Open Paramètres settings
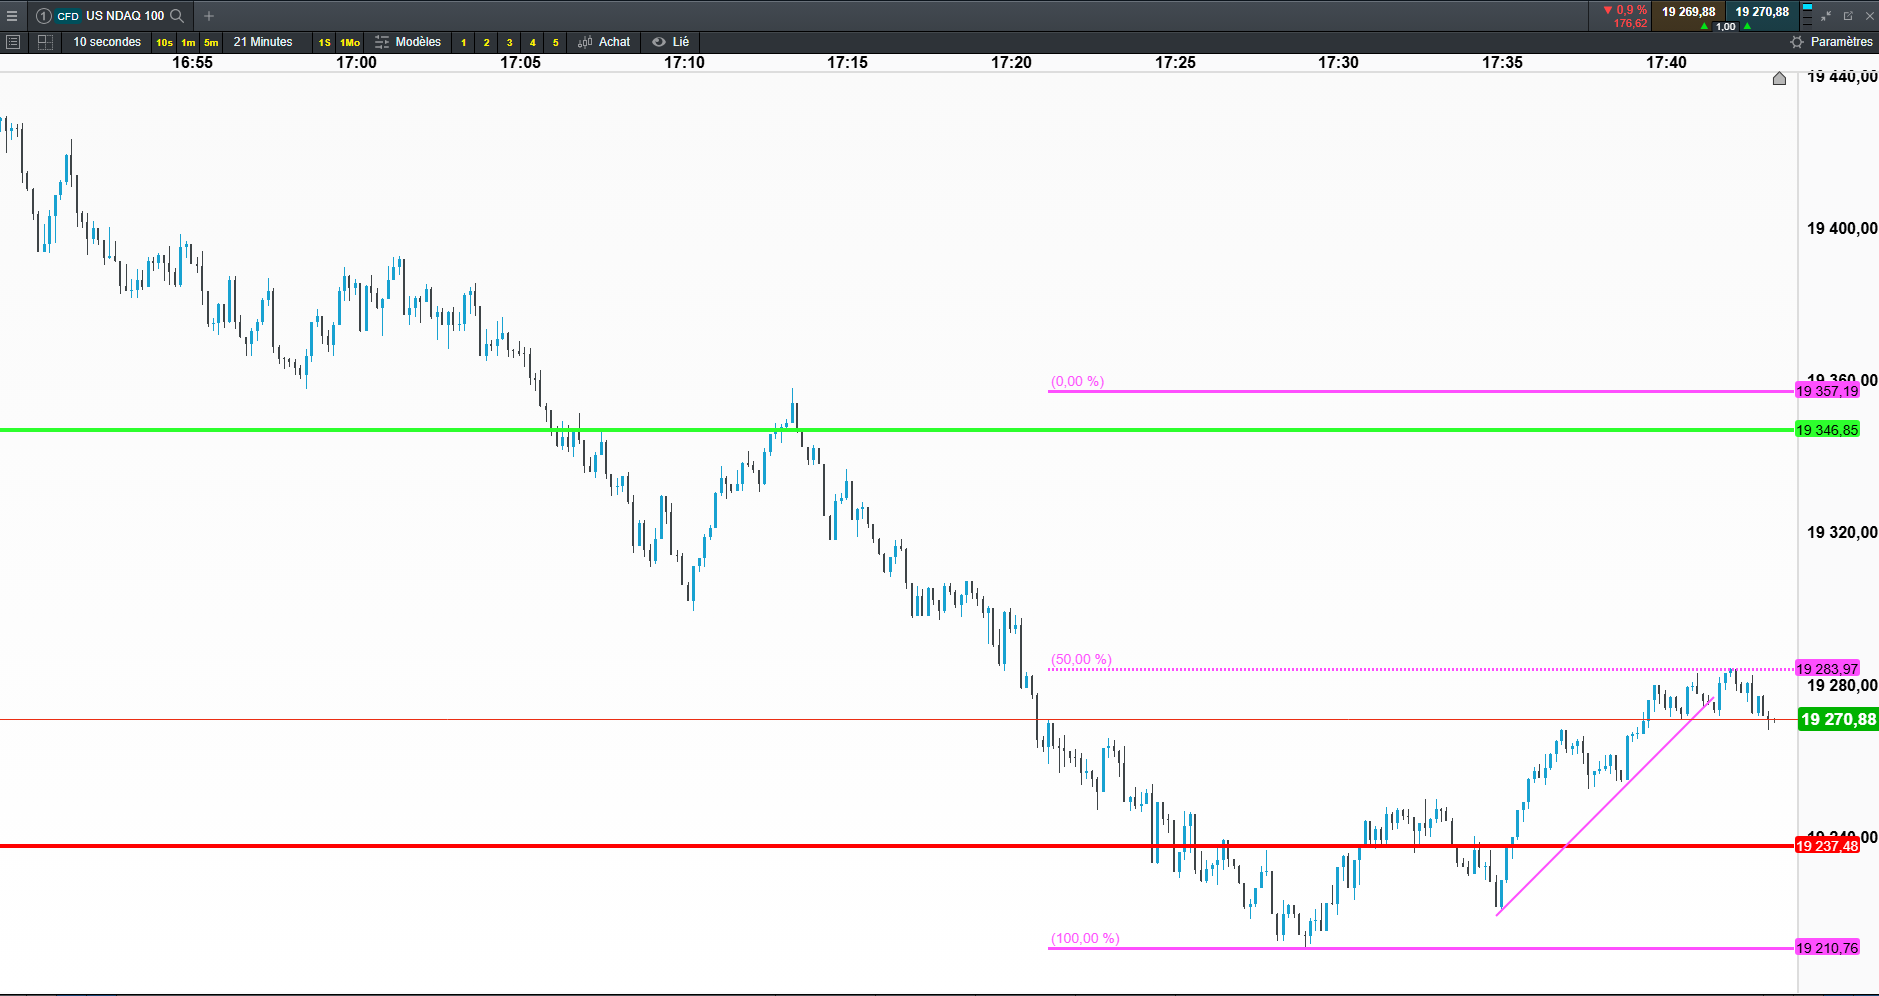 pyautogui.click(x=1832, y=42)
